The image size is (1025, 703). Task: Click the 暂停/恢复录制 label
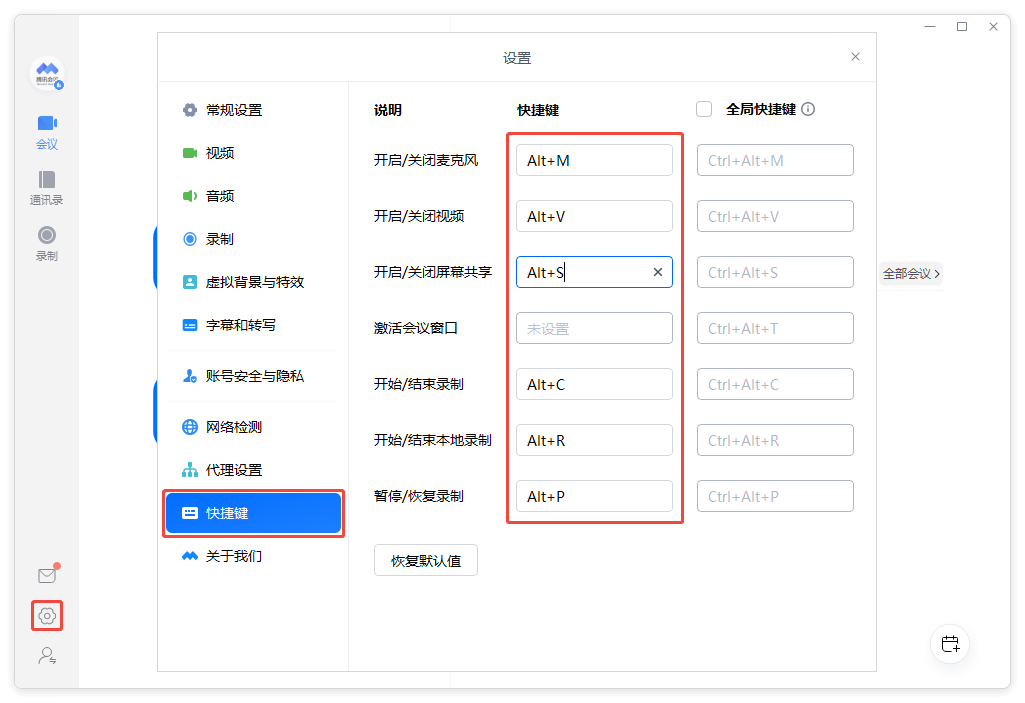[419, 496]
